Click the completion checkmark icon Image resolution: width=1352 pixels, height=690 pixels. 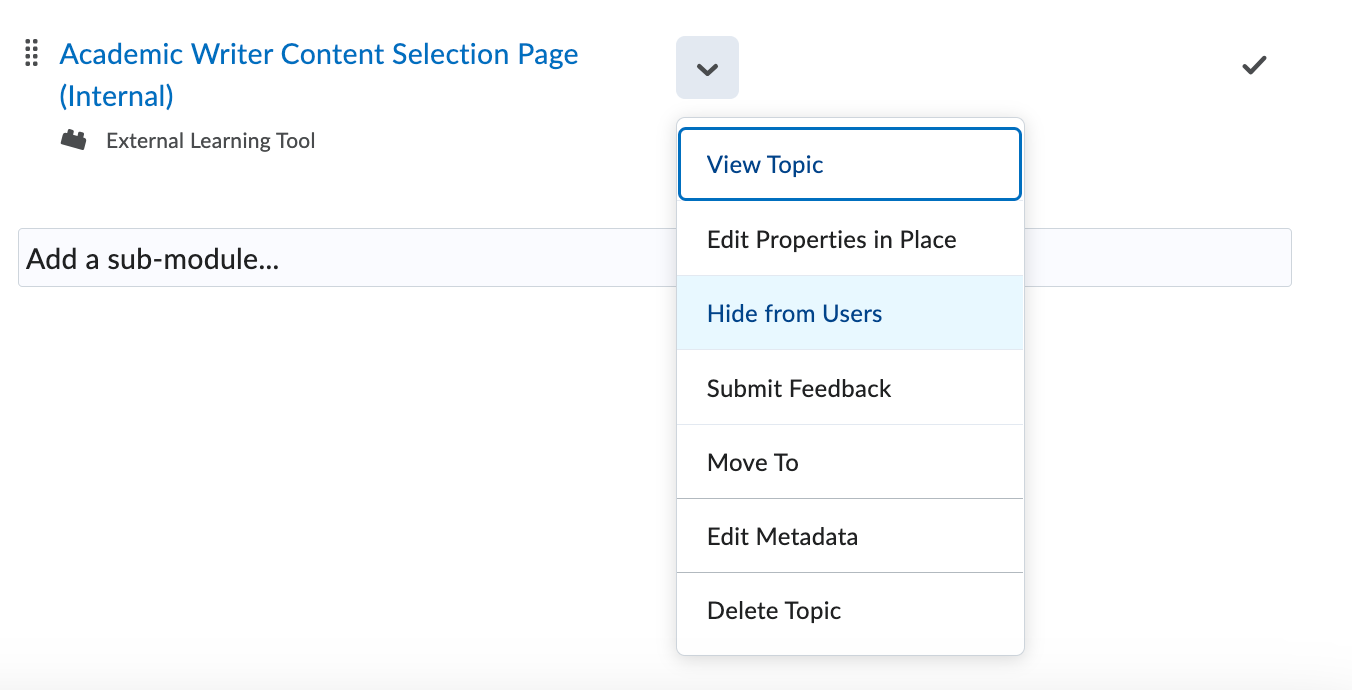[x=1254, y=65]
